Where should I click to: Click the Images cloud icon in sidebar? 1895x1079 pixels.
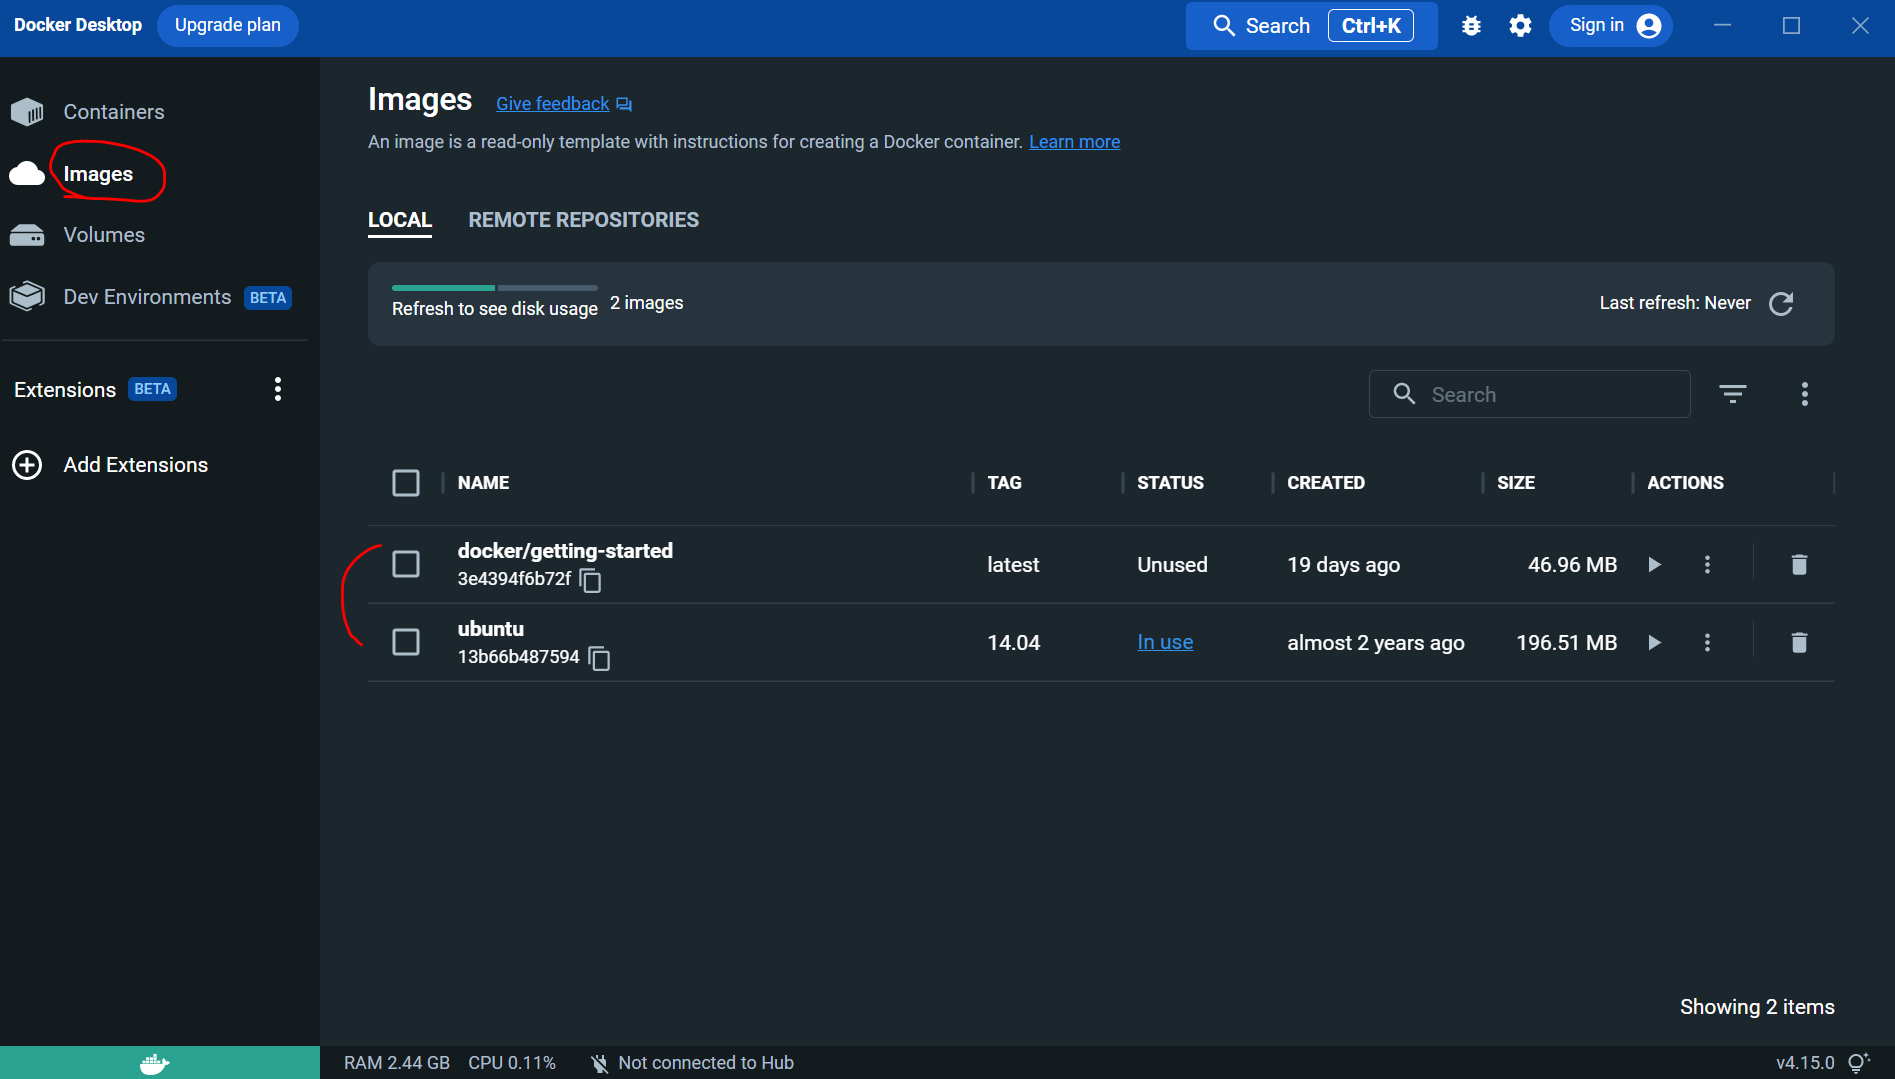[x=27, y=174]
